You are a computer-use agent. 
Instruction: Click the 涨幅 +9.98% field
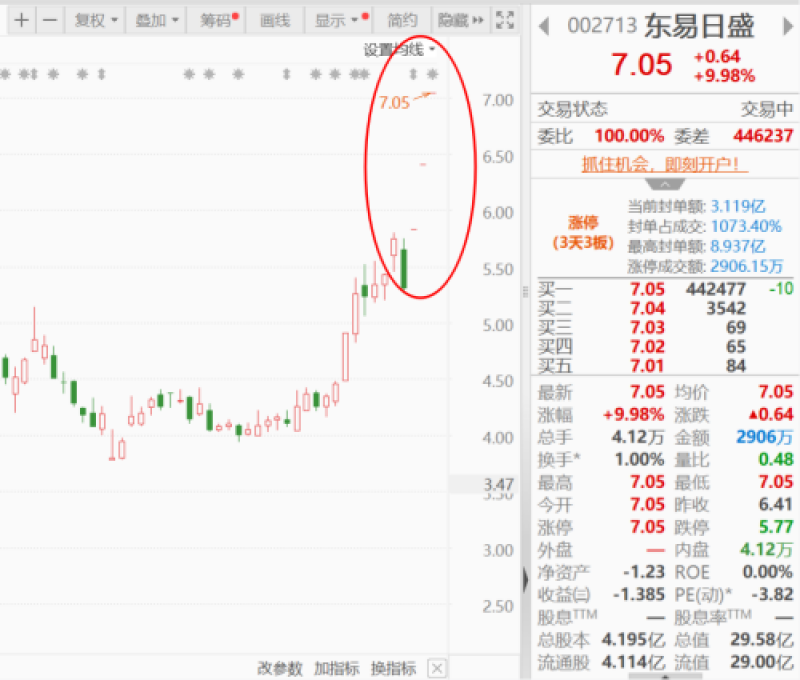point(601,414)
